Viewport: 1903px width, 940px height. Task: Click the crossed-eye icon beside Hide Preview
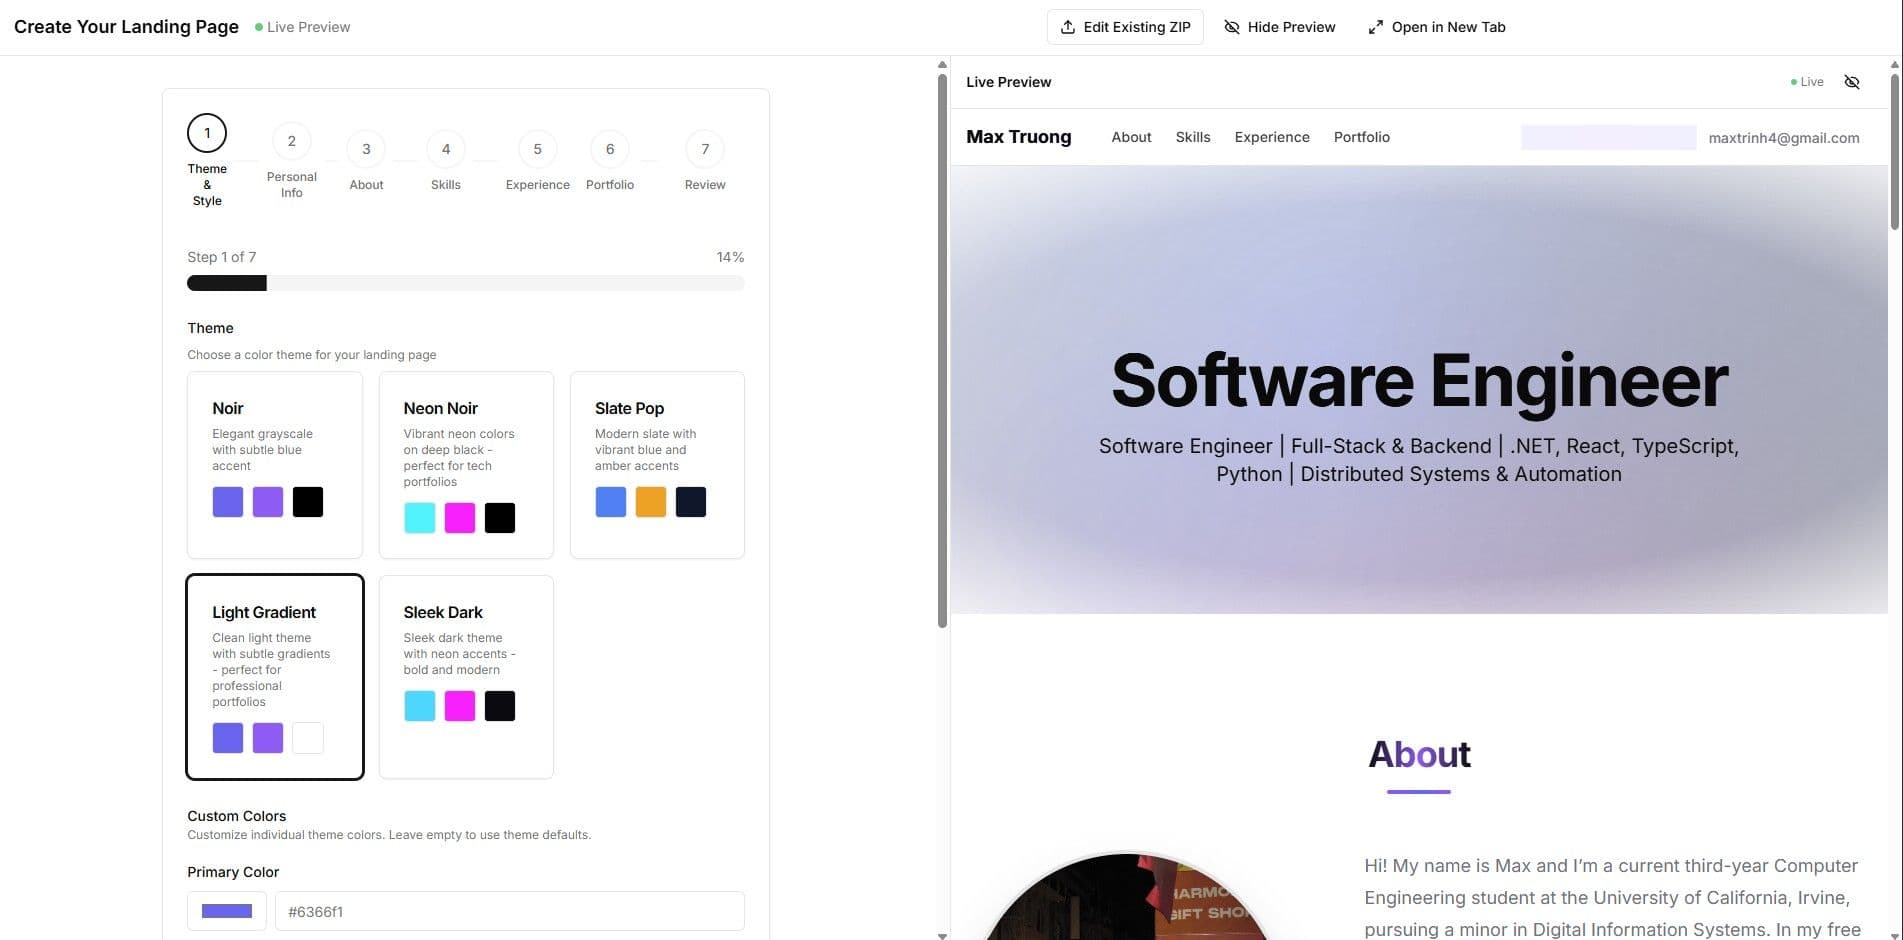click(1232, 27)
